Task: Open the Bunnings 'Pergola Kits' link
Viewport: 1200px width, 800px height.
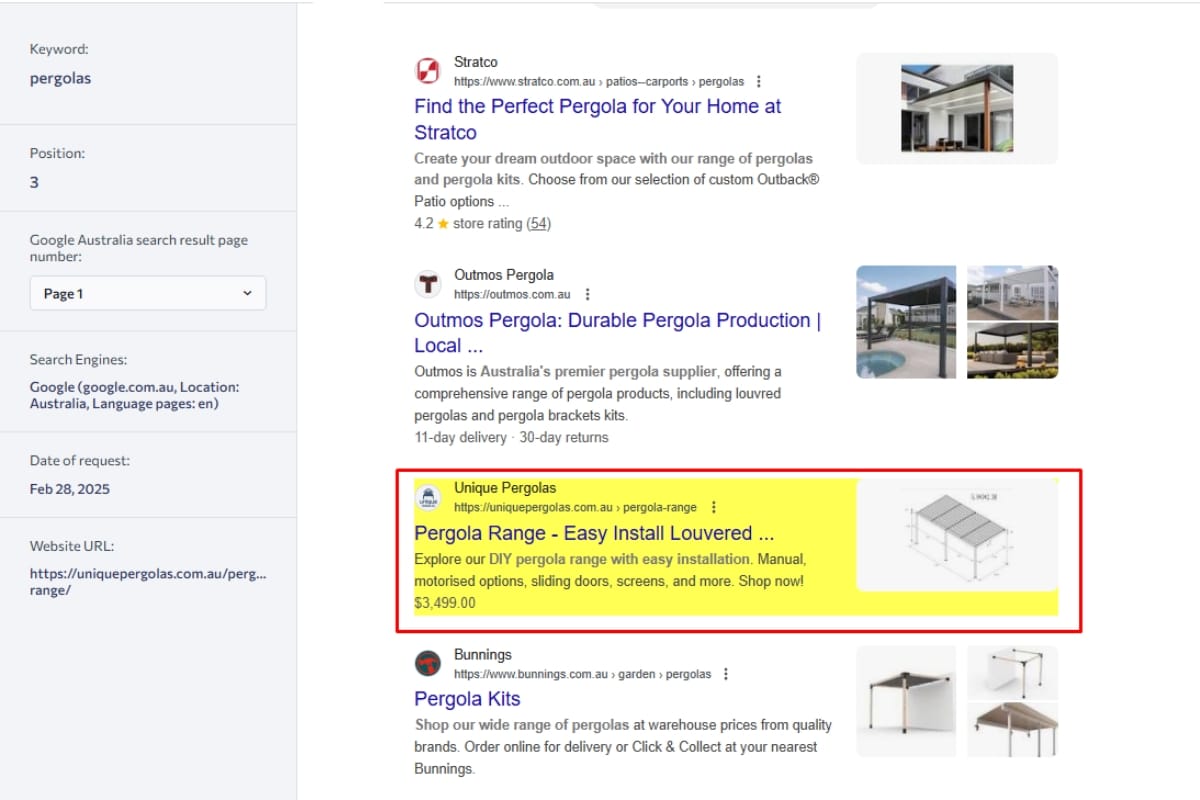Action: pyautogui.click(x=467, y=699)
